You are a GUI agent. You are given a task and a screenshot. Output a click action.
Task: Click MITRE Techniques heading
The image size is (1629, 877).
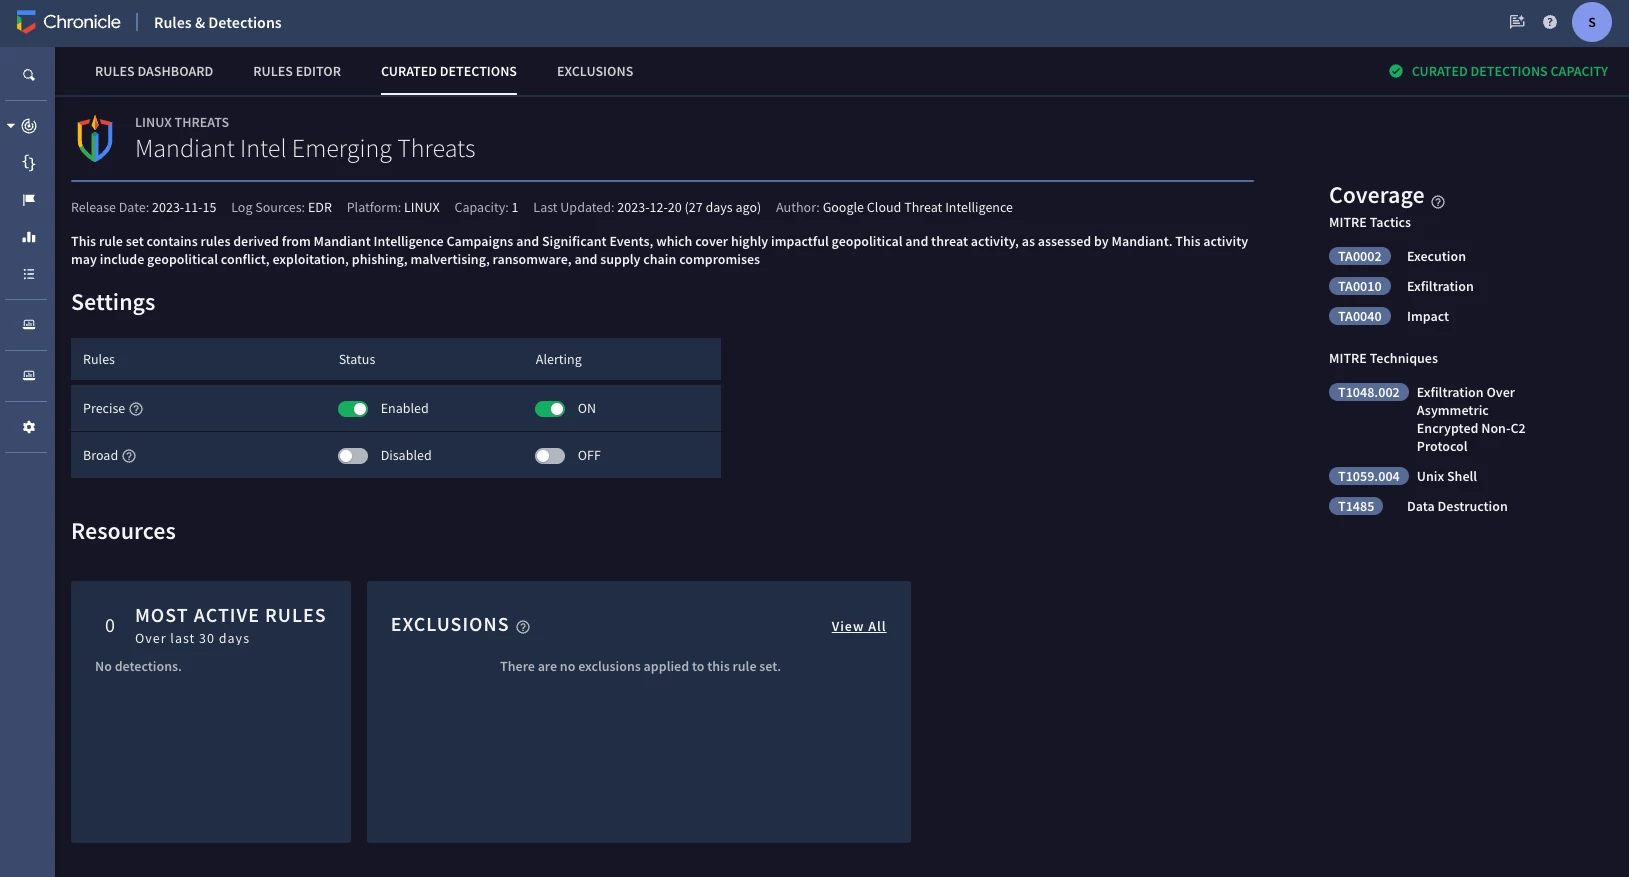1383,359
